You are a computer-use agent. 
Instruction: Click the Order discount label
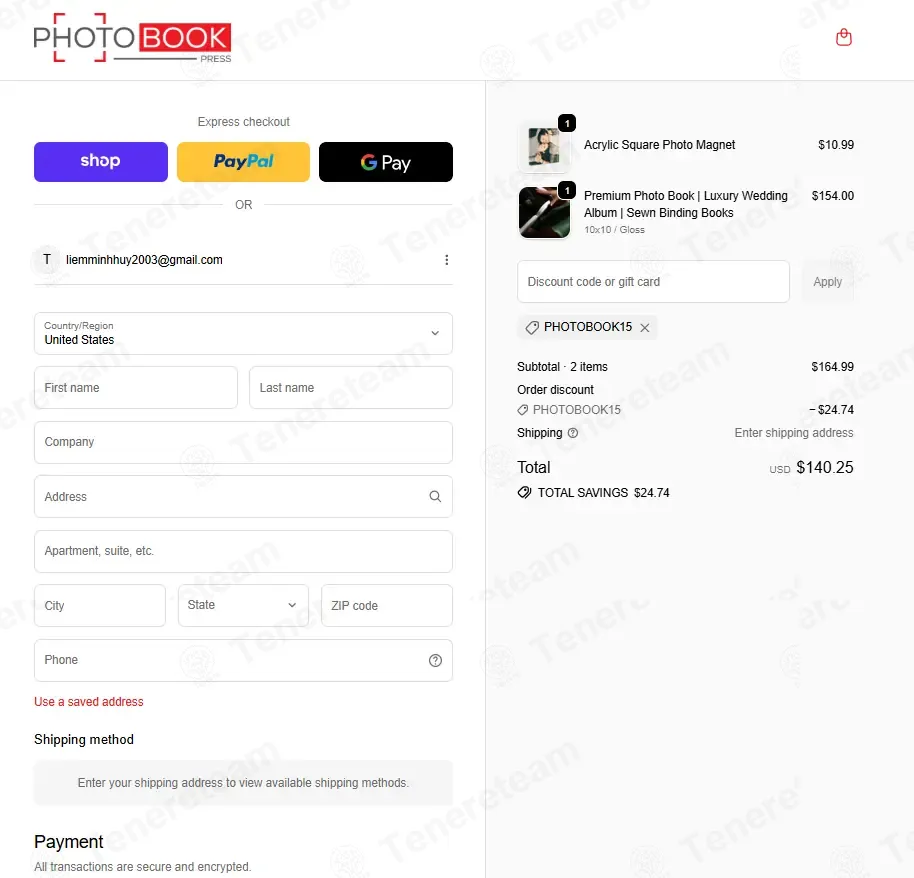click(x=556, y=389)
